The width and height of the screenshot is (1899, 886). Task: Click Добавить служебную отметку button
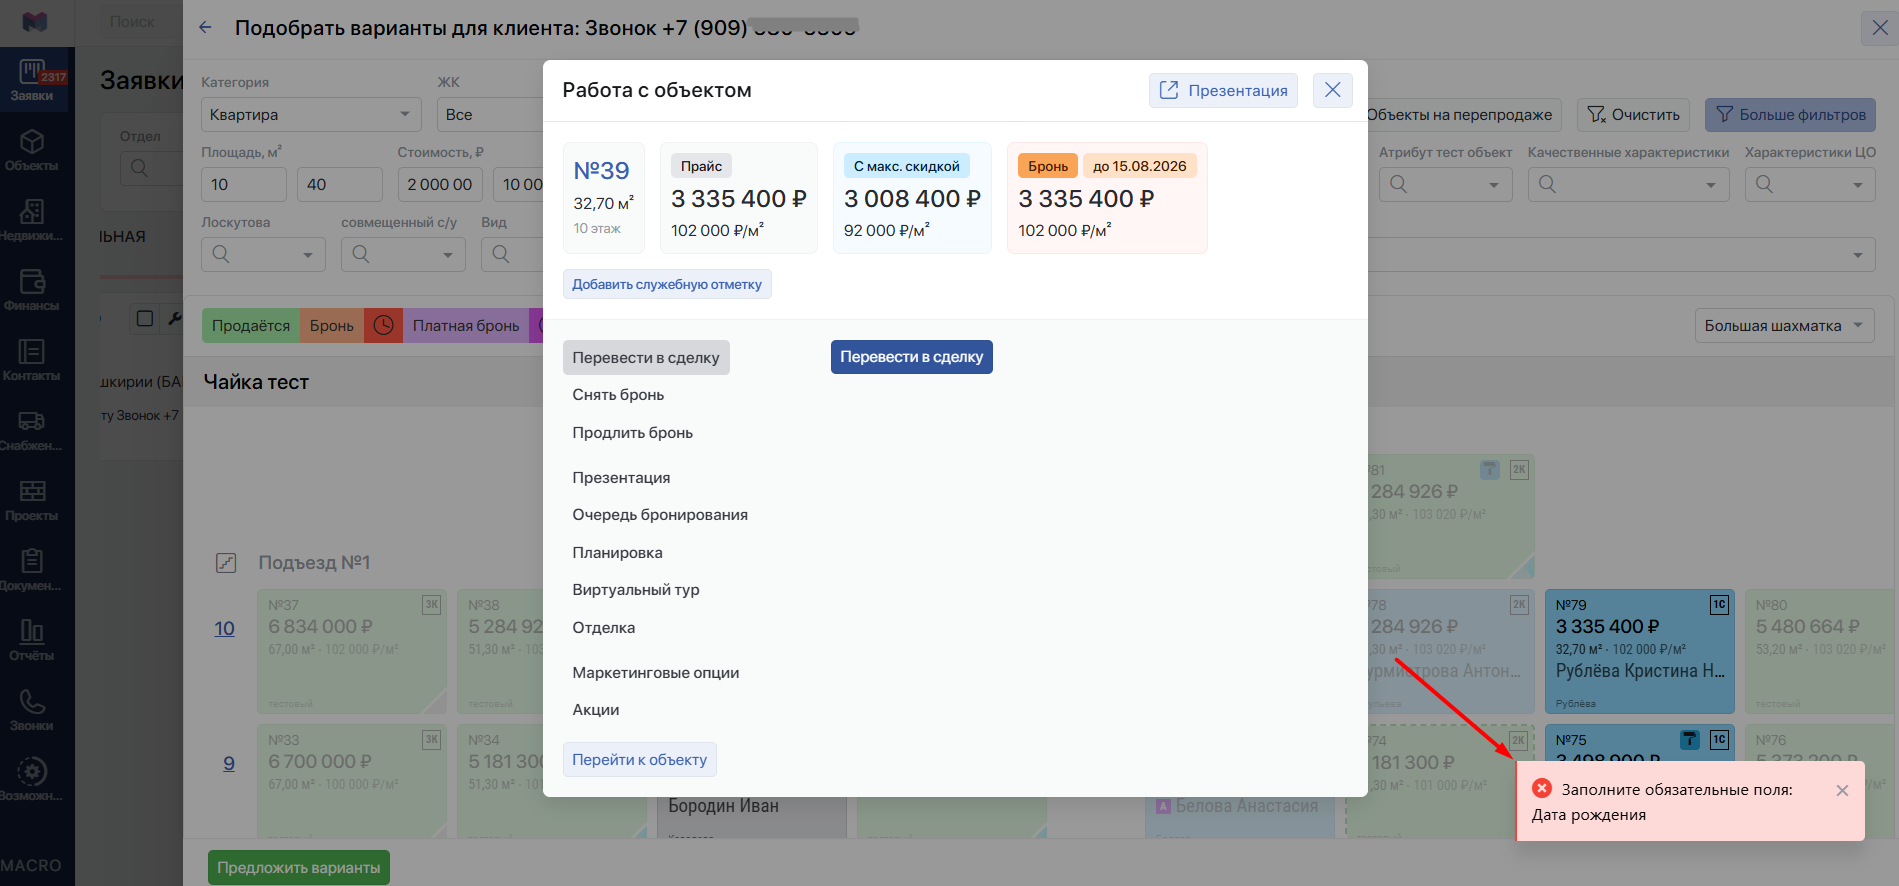click(667, 284)
